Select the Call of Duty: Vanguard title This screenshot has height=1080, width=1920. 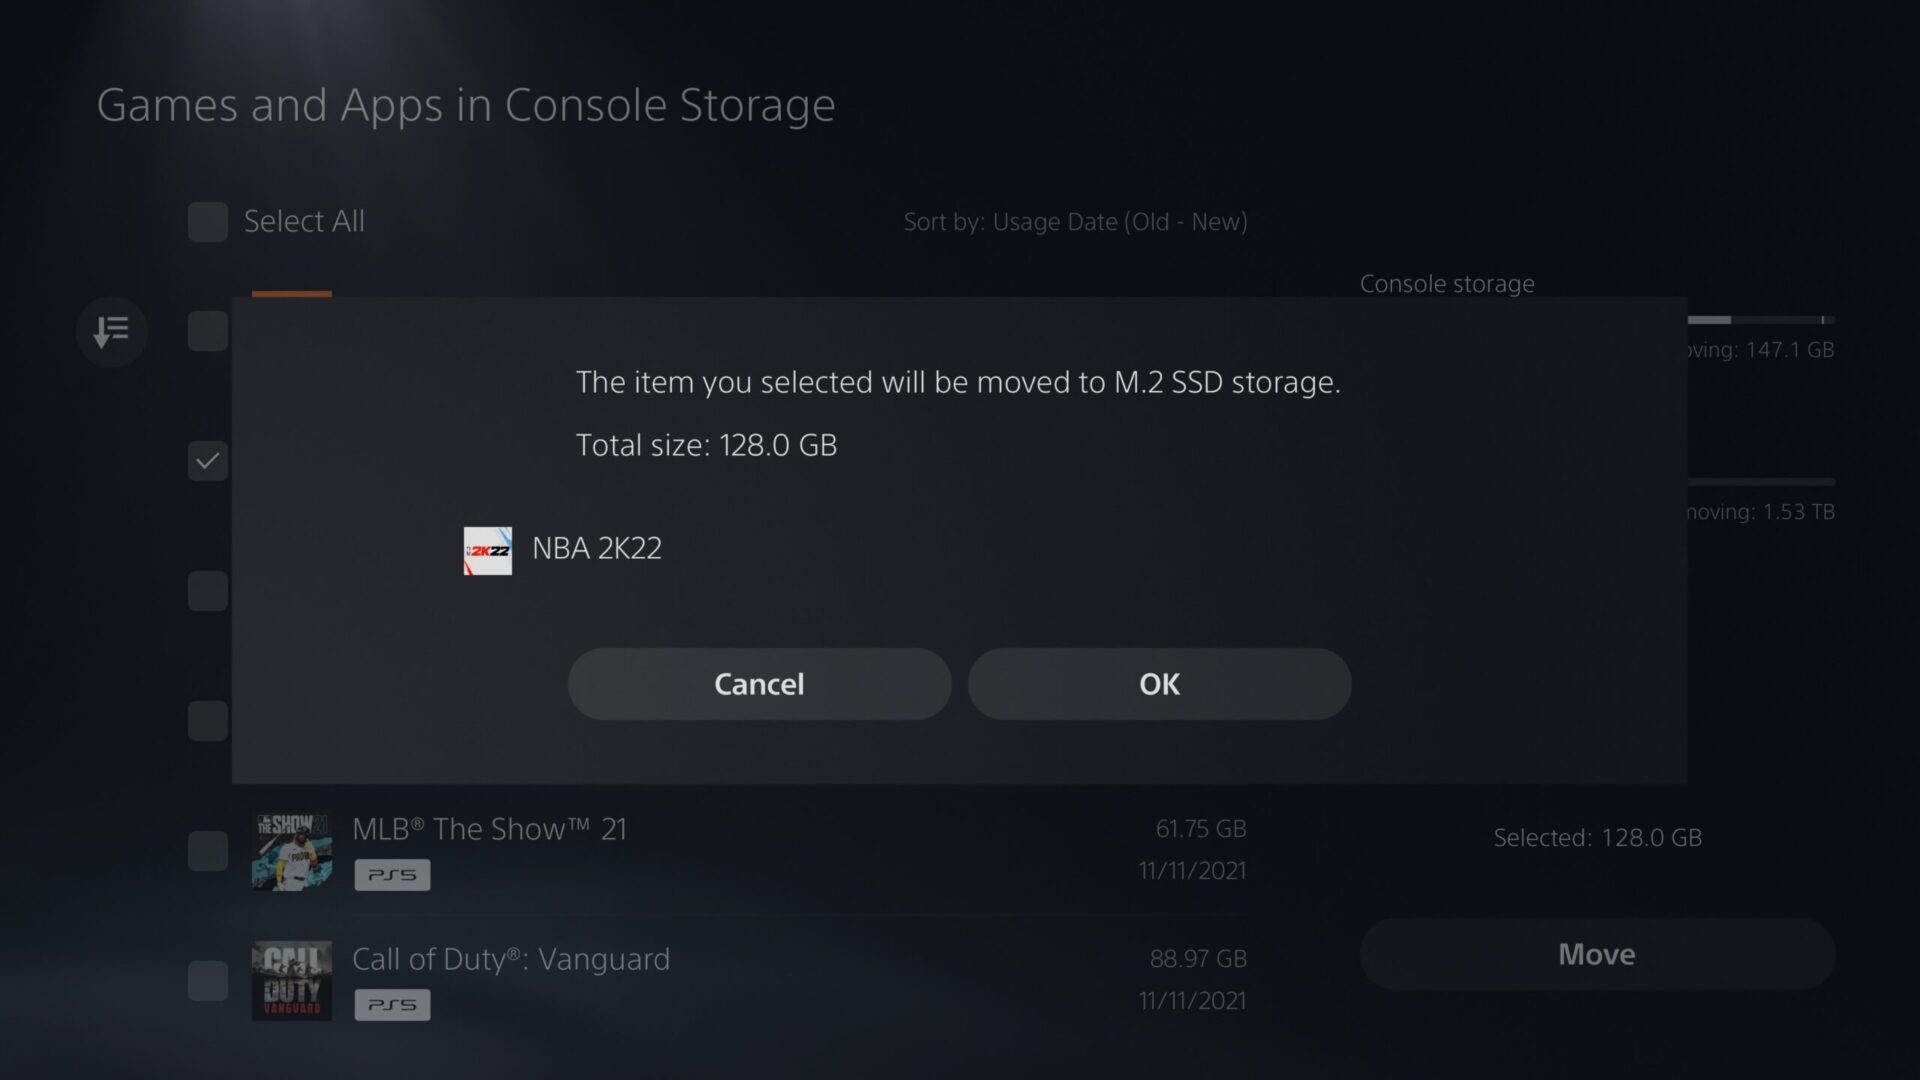coord(511,959)
